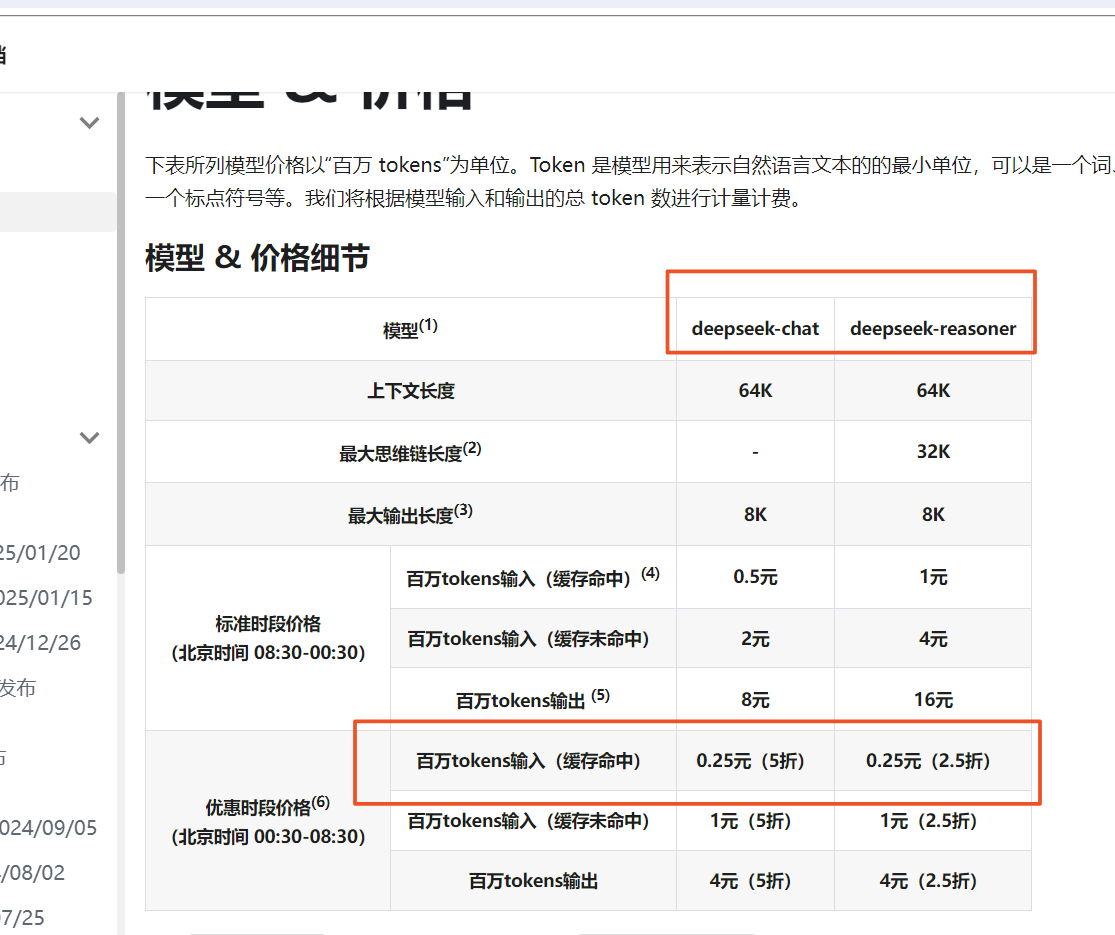Open the sidebar news entry dated 24/12/26
Screen dimensions: 1115x935
(x=41, y=643)
